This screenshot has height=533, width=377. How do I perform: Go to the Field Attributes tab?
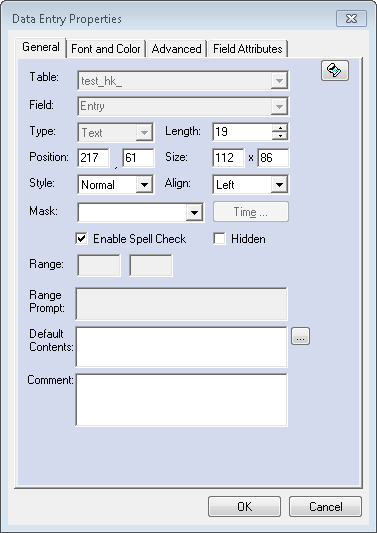[248, 49]
